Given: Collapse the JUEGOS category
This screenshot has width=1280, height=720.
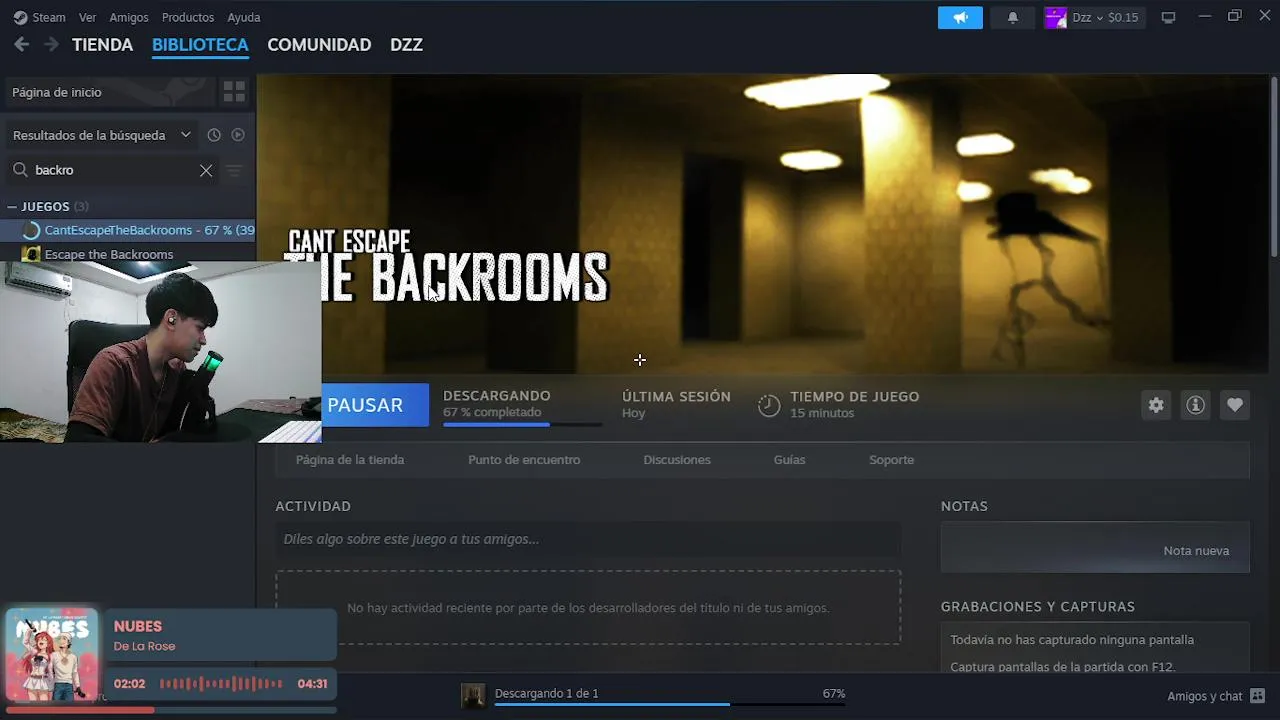Looking at the screenshot, I should [x=12, y=207].
